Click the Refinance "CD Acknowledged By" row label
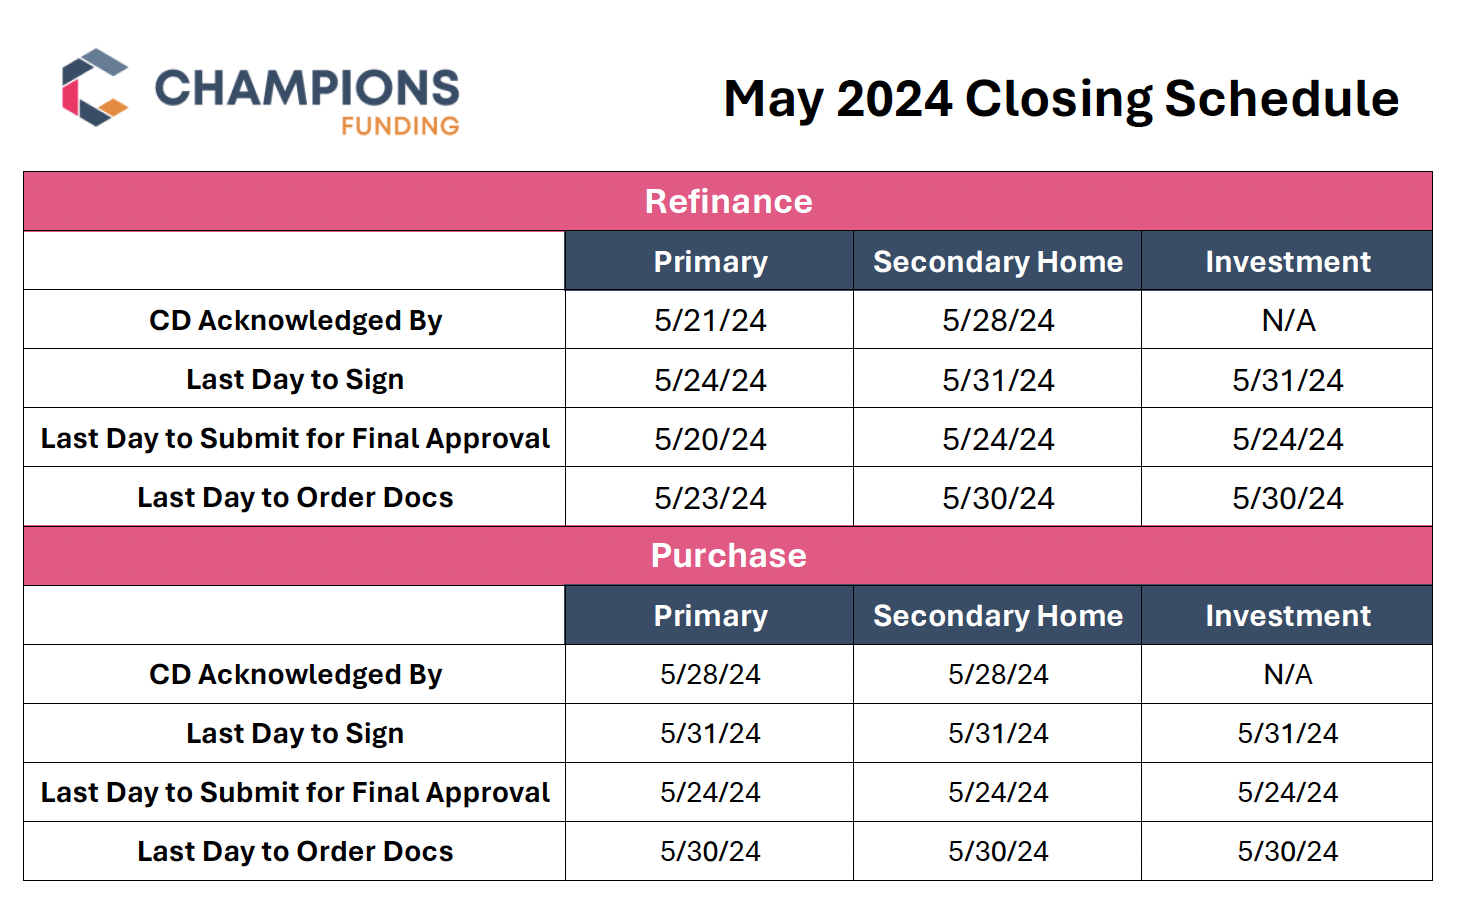The width and height of the screenshot is (1464, 904). click(x=295, y=321)
